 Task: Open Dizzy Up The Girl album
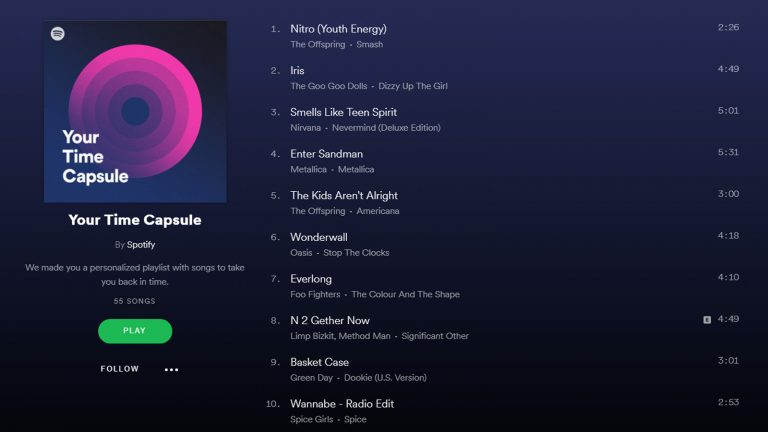pos(412,86)
